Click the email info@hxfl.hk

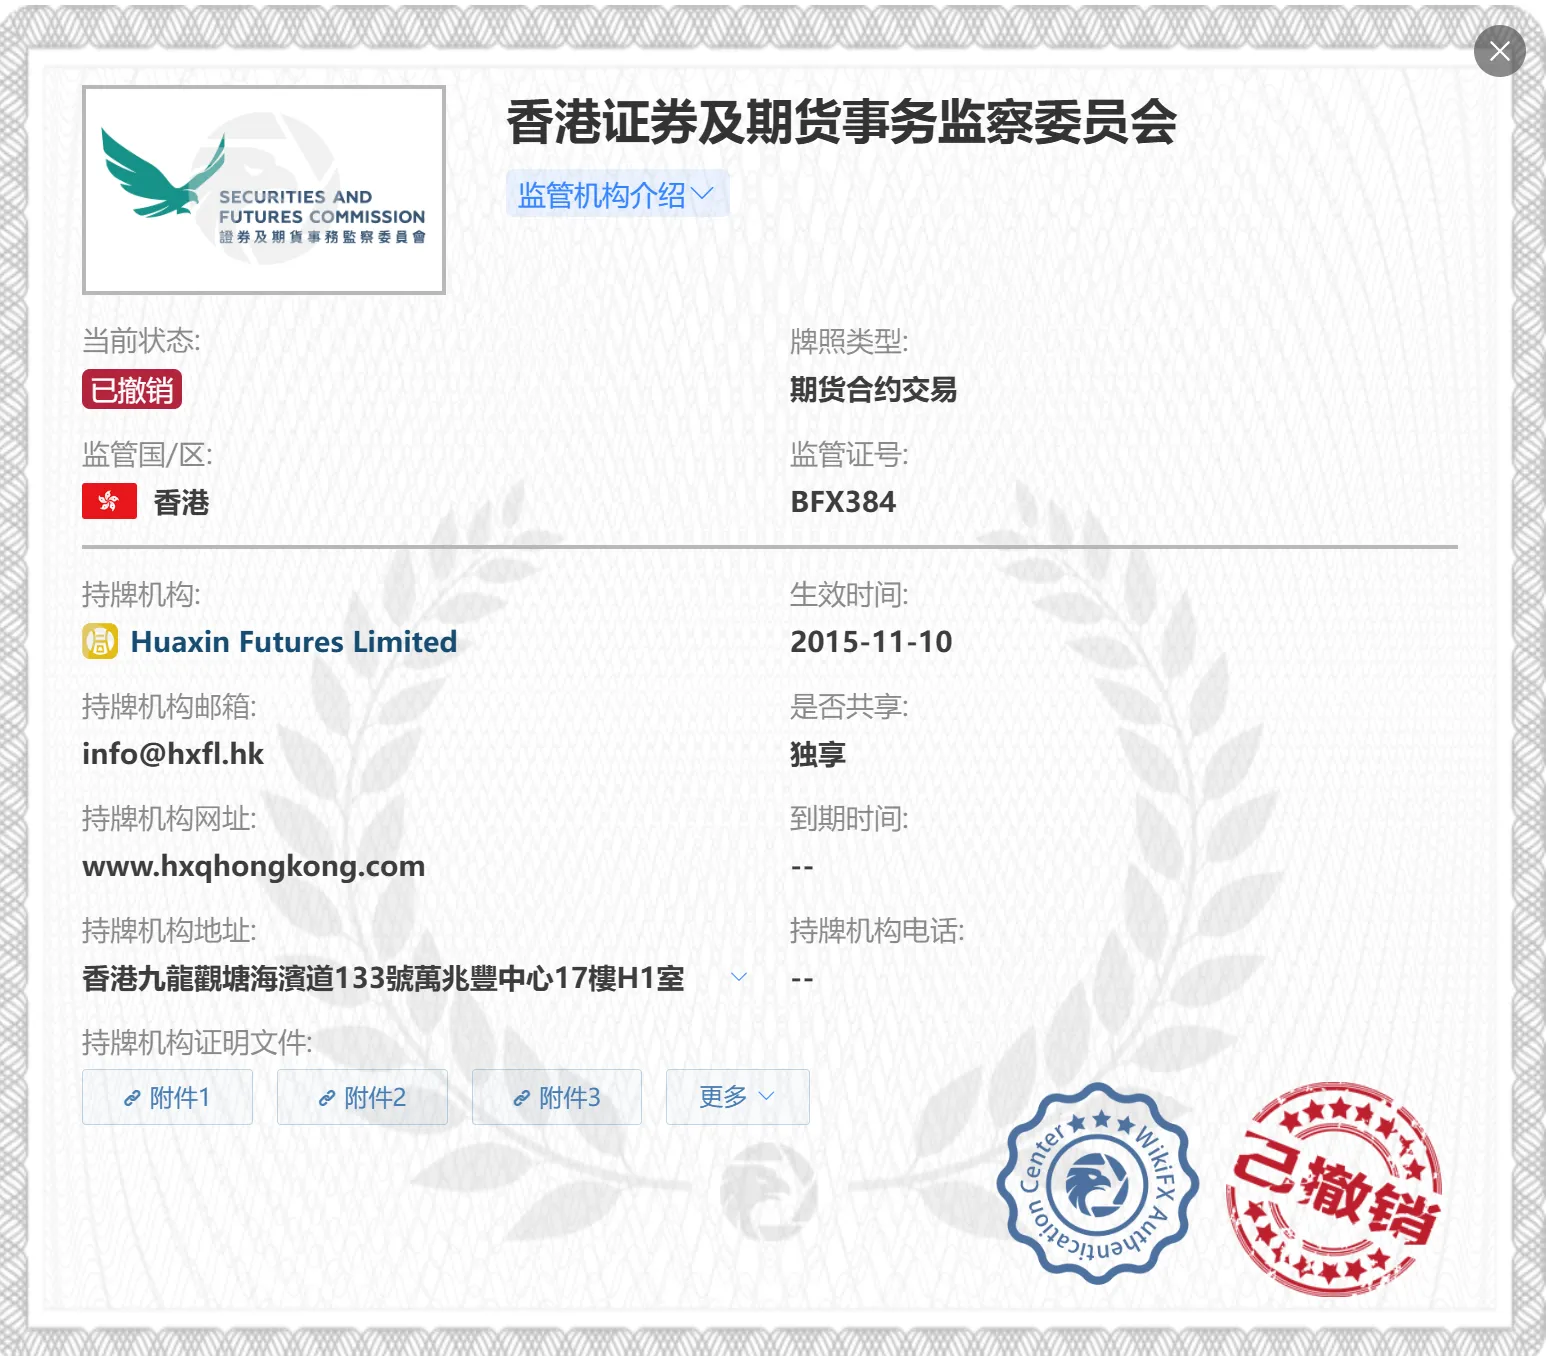pos(173,754)
